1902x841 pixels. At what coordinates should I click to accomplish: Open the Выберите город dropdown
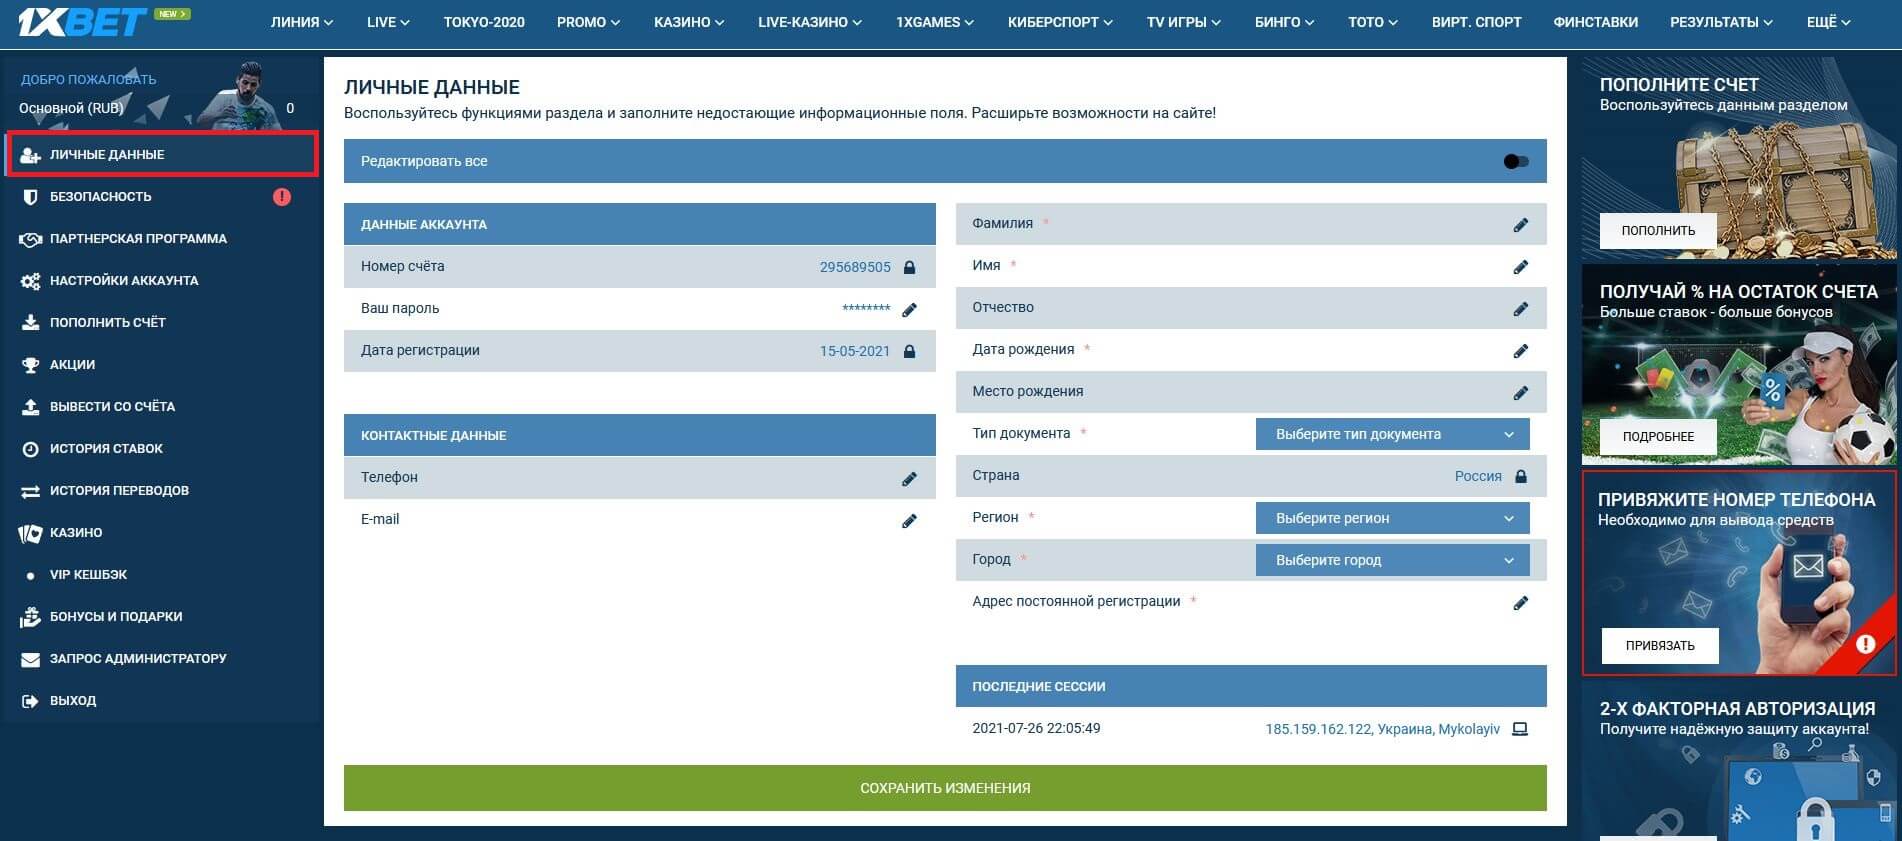point(1392,560)
